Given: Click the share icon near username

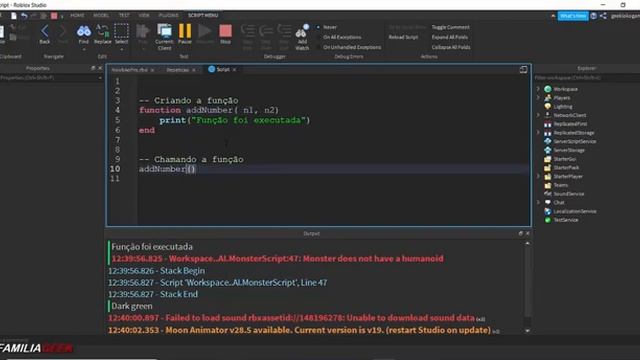Looking at the screenshot, I should coord(603,16).
